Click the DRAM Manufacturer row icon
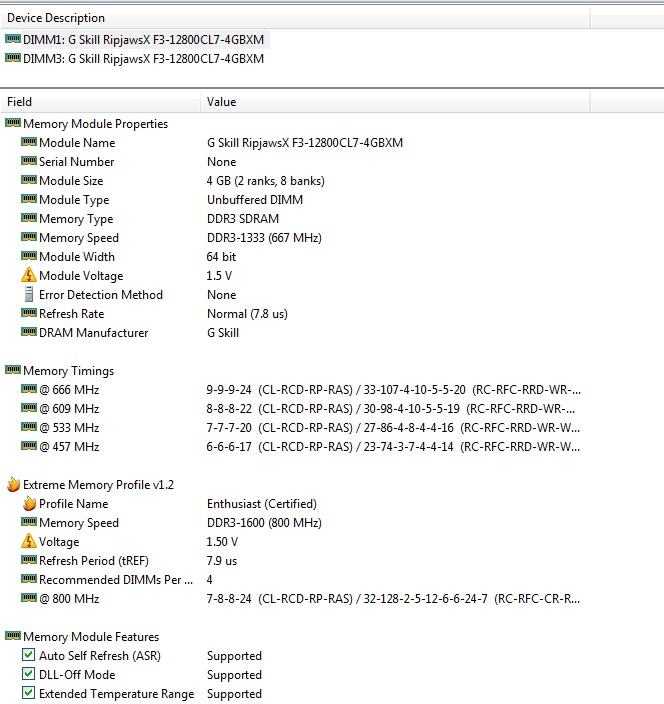Screen dimensions: 664x704 point(29,332)
